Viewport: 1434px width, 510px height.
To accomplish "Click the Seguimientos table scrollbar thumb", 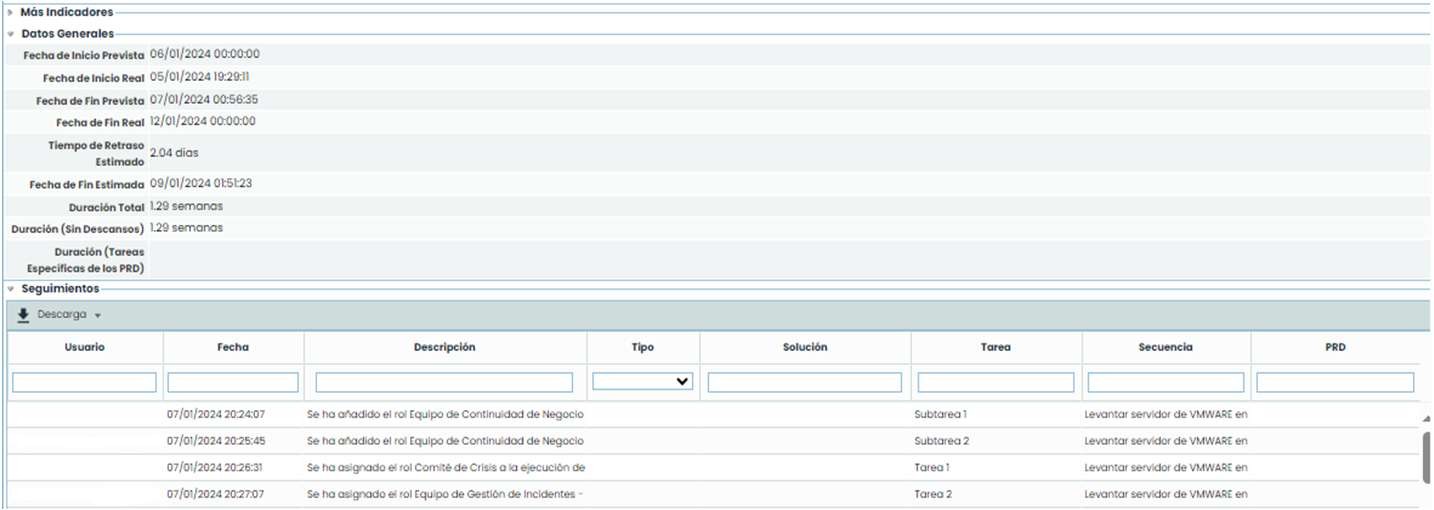I will 1426,457.
